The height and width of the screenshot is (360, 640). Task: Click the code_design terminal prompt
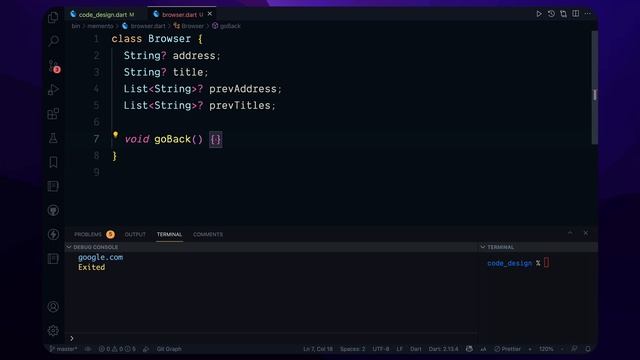[x=509, y=263]
